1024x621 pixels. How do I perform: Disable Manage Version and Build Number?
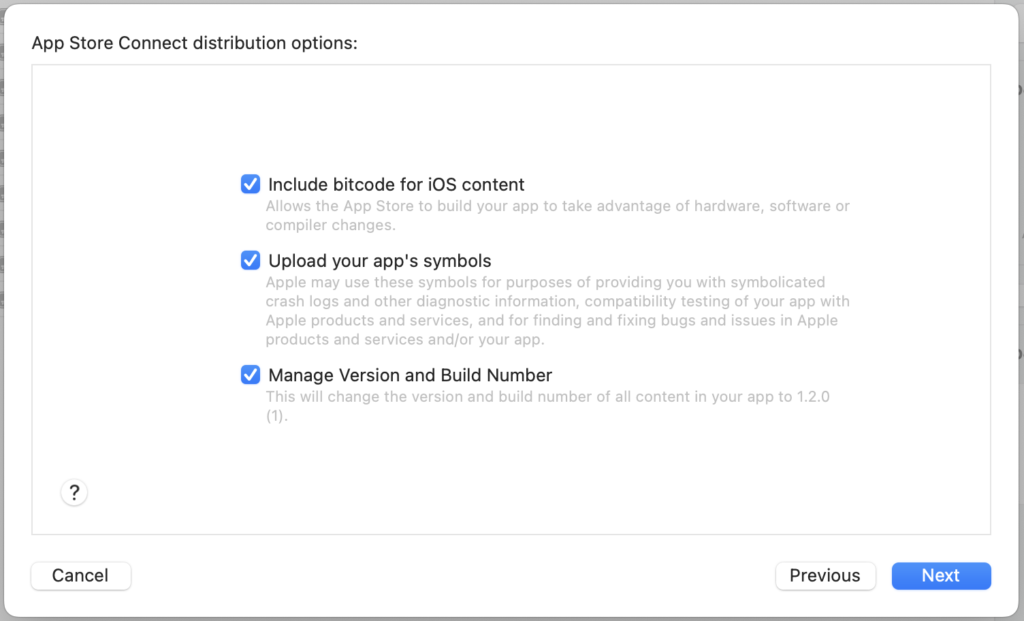(250, 375)
